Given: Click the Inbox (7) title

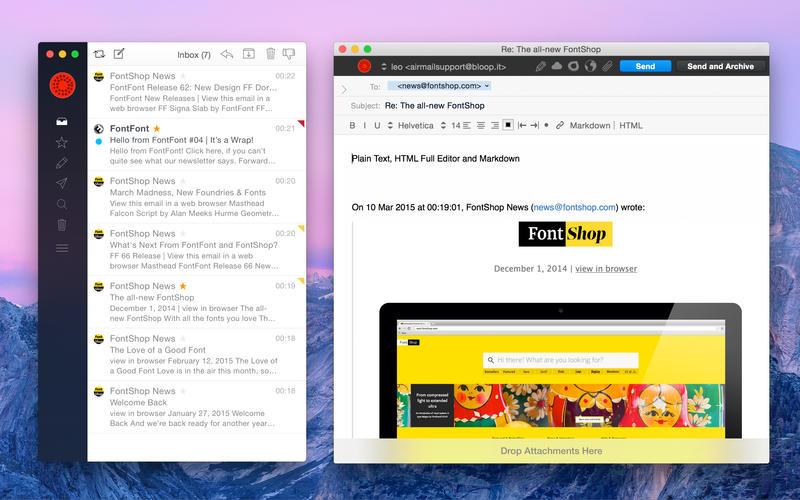Looking at the screenshot, I should [194, 55].
